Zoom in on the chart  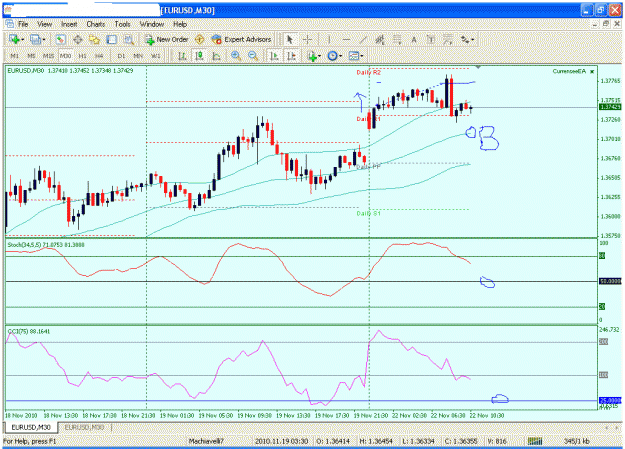point(236,56)
